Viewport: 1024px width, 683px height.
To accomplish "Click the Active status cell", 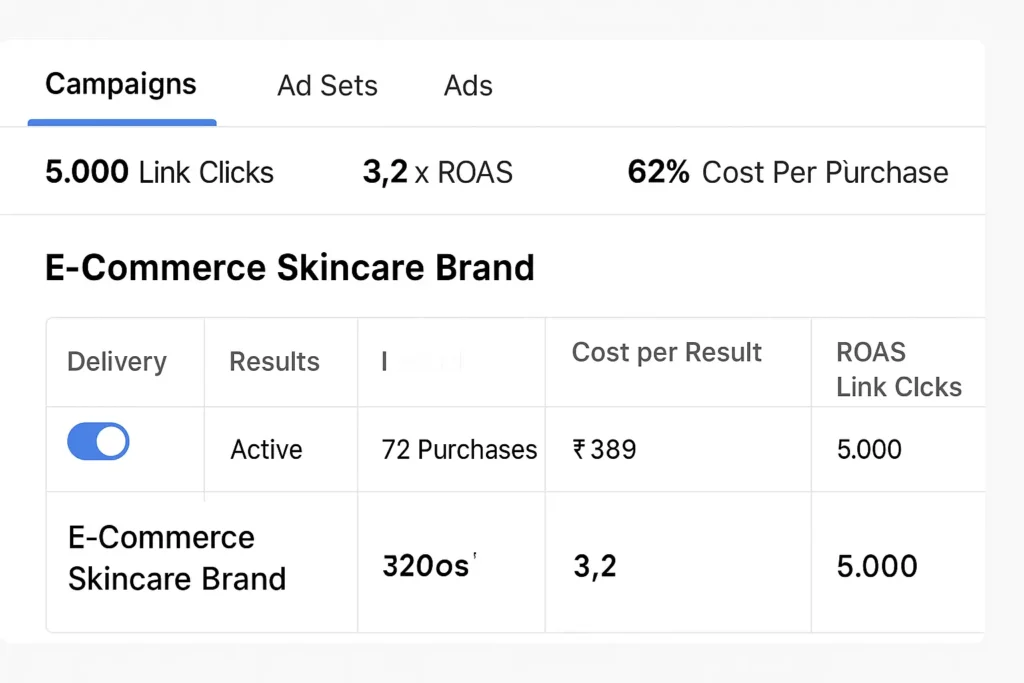I will coord(266,450).
